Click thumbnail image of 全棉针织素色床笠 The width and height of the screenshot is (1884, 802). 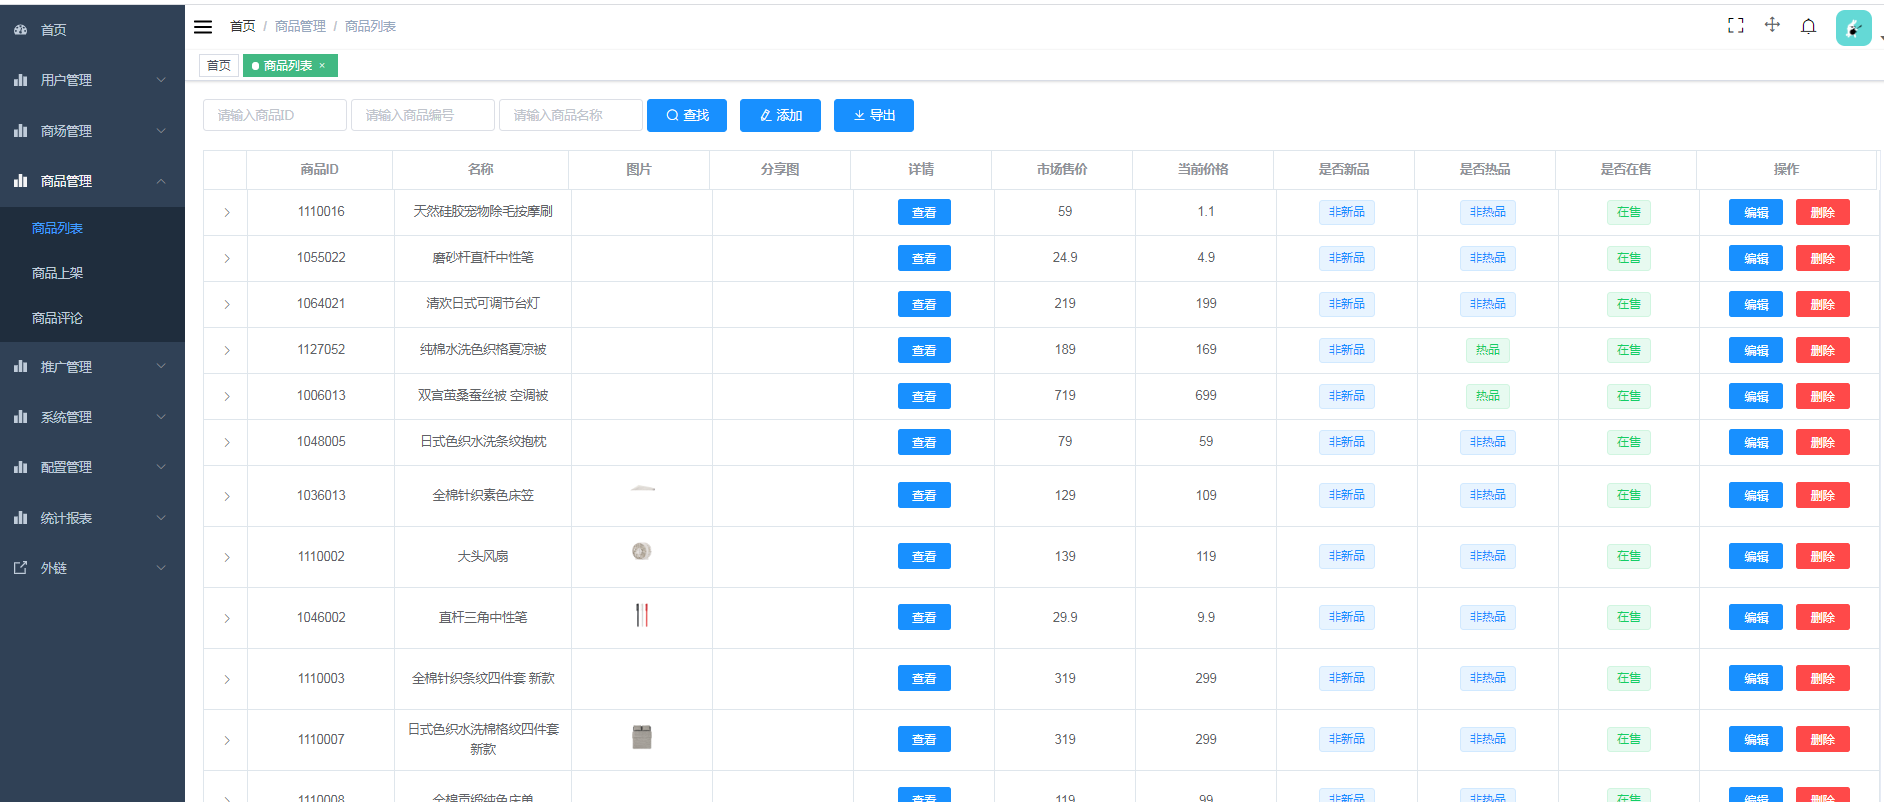[x=642, y=489]
